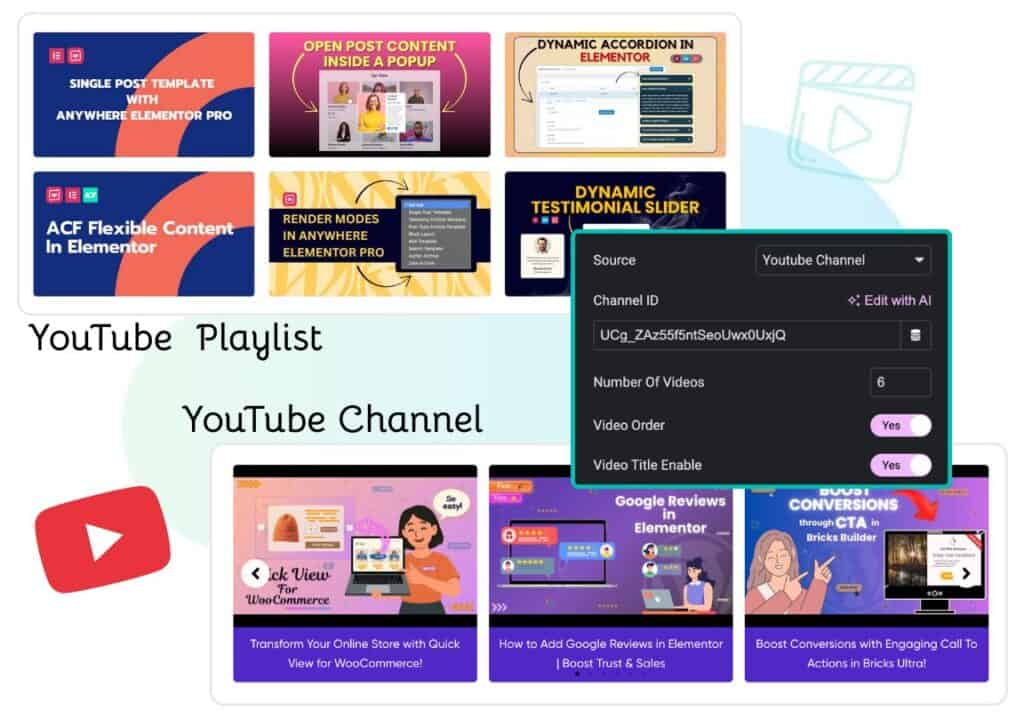Click the YouTube Playlist heading
The height and width of the screenshot is (718, 1024).
[176, 339]
